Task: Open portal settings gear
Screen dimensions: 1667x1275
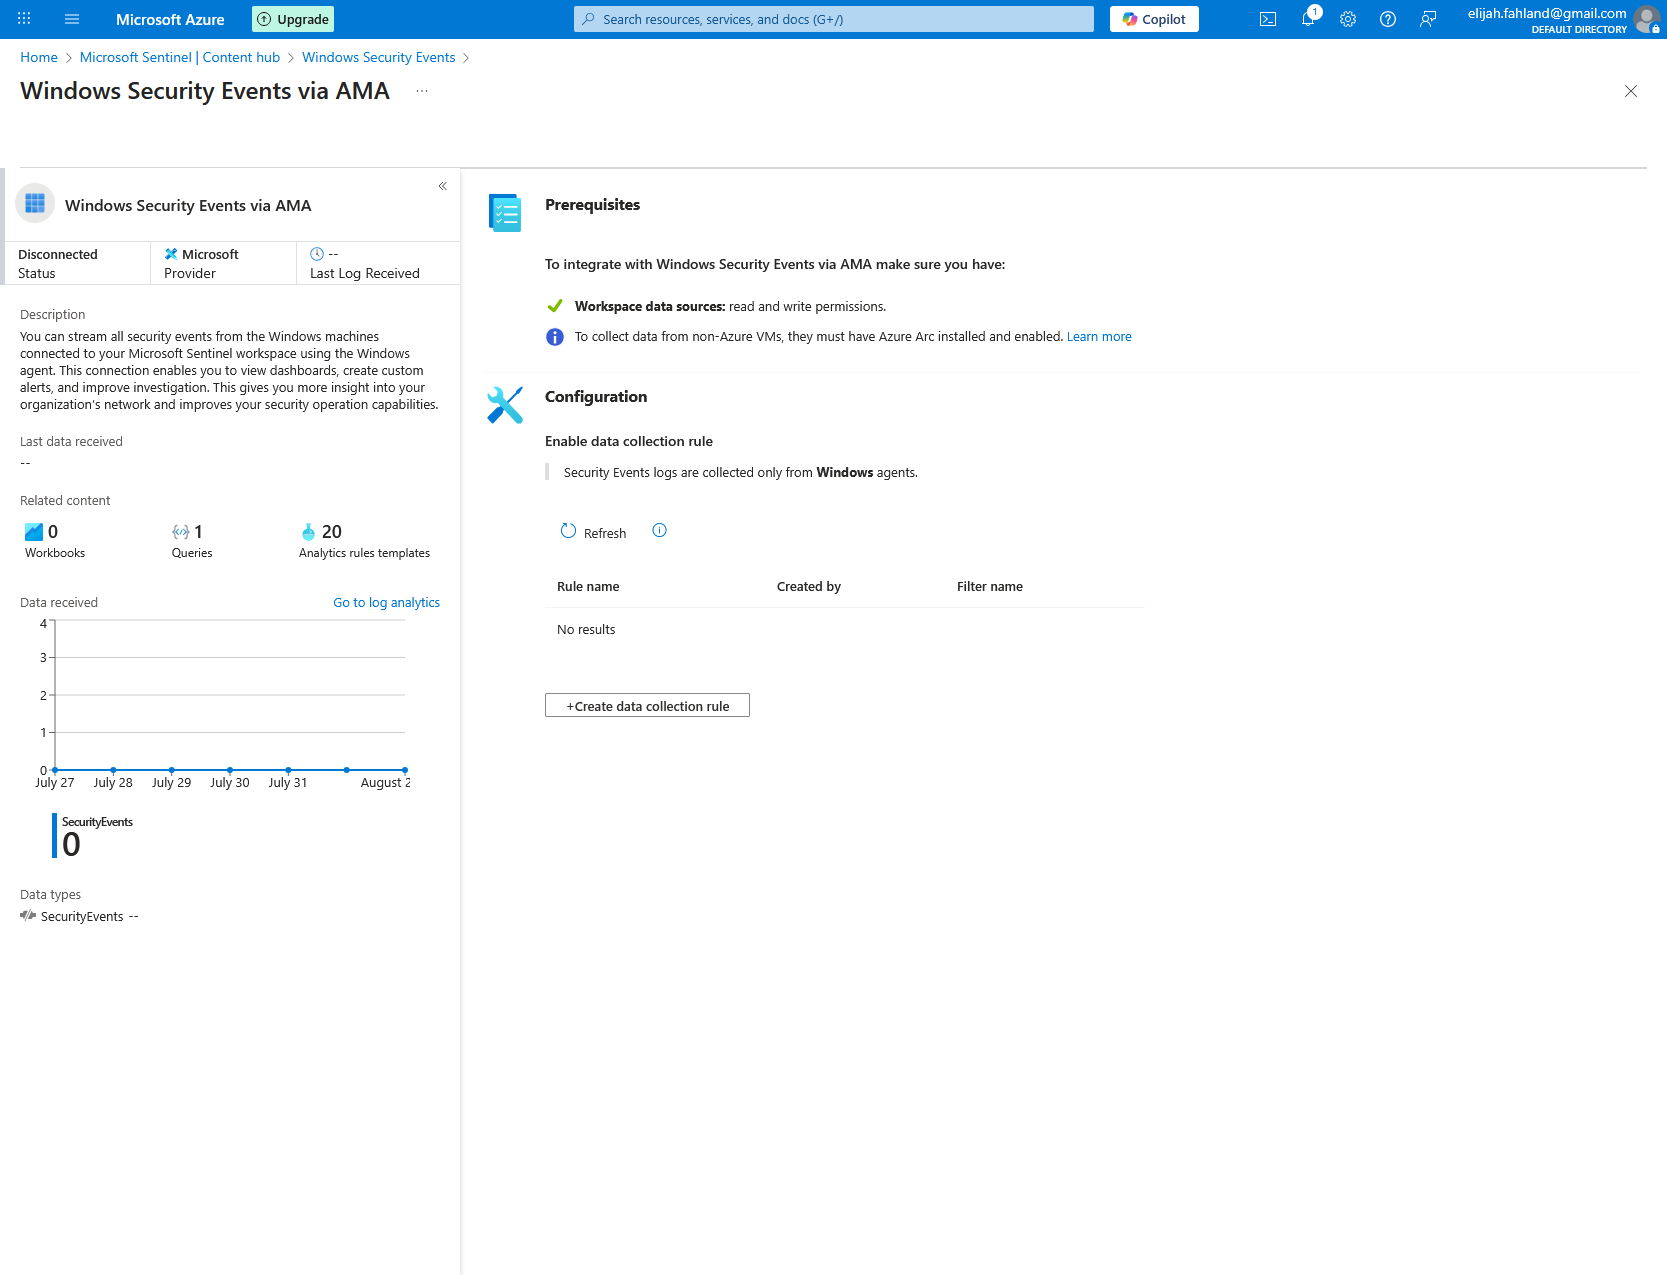Action: (1348, 19)
